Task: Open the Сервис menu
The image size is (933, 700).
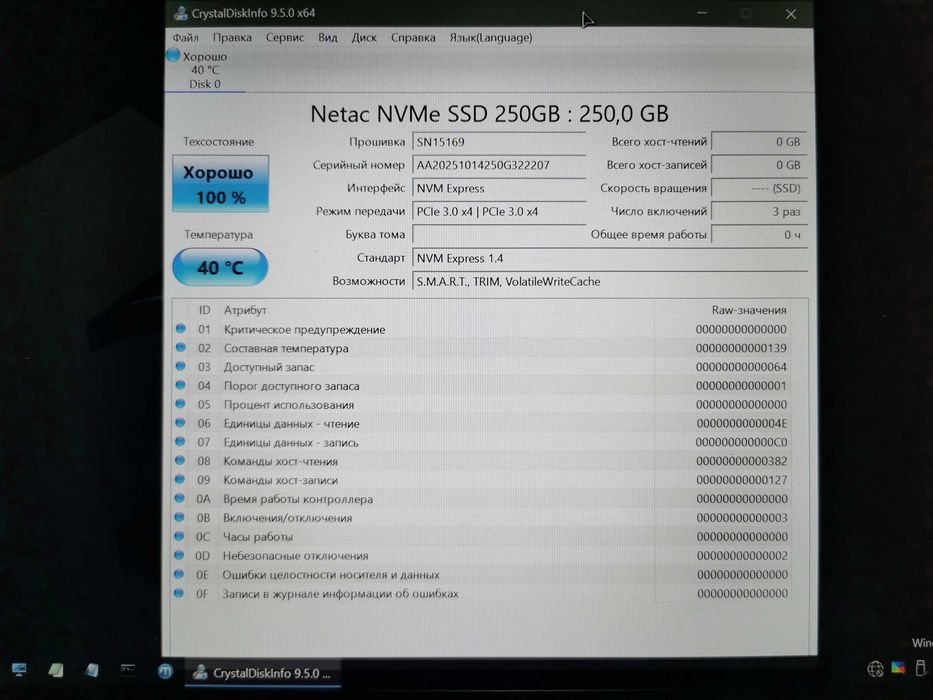Action: click(284, 38)
